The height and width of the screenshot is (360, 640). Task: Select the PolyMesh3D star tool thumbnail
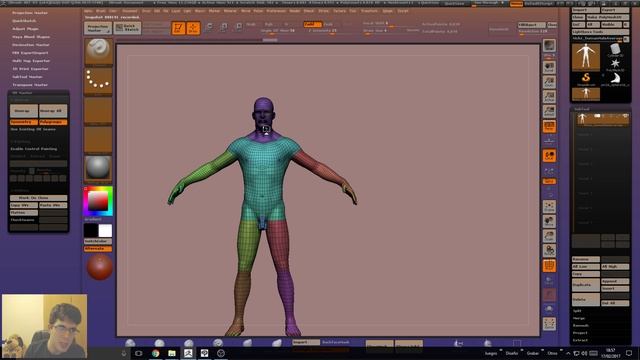click(x=615, y=64)
